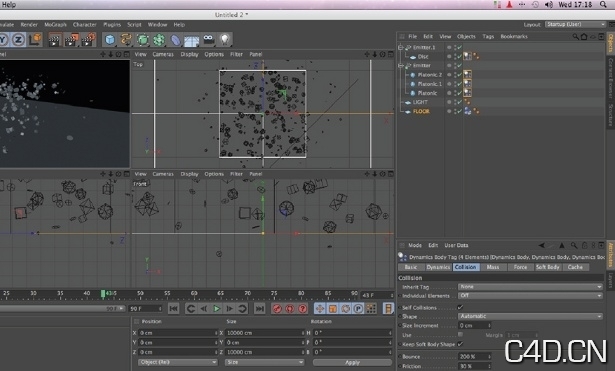Image resolution: width=615 pixels, height=371 pixels.
Task: Lock the Y axis in toolbar
Action: 4,40
